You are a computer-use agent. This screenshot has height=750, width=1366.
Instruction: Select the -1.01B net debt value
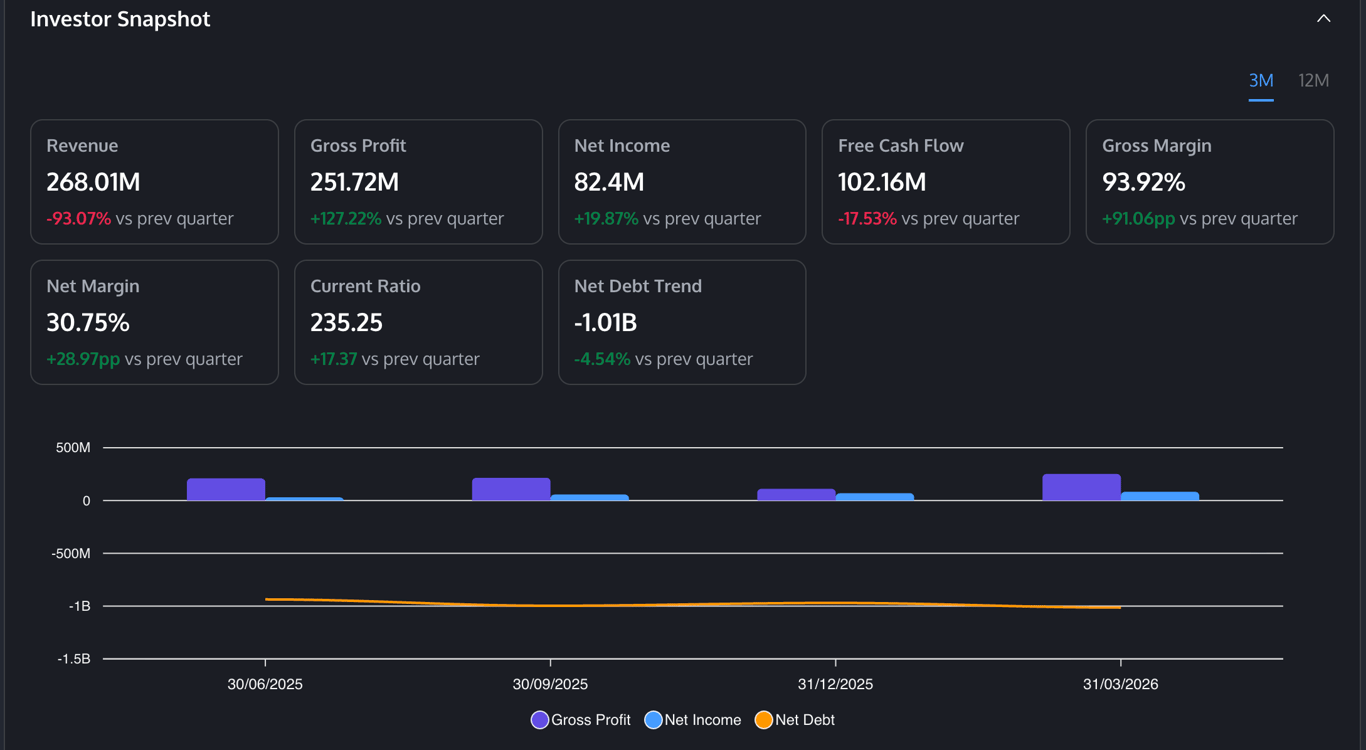[606, 322]
